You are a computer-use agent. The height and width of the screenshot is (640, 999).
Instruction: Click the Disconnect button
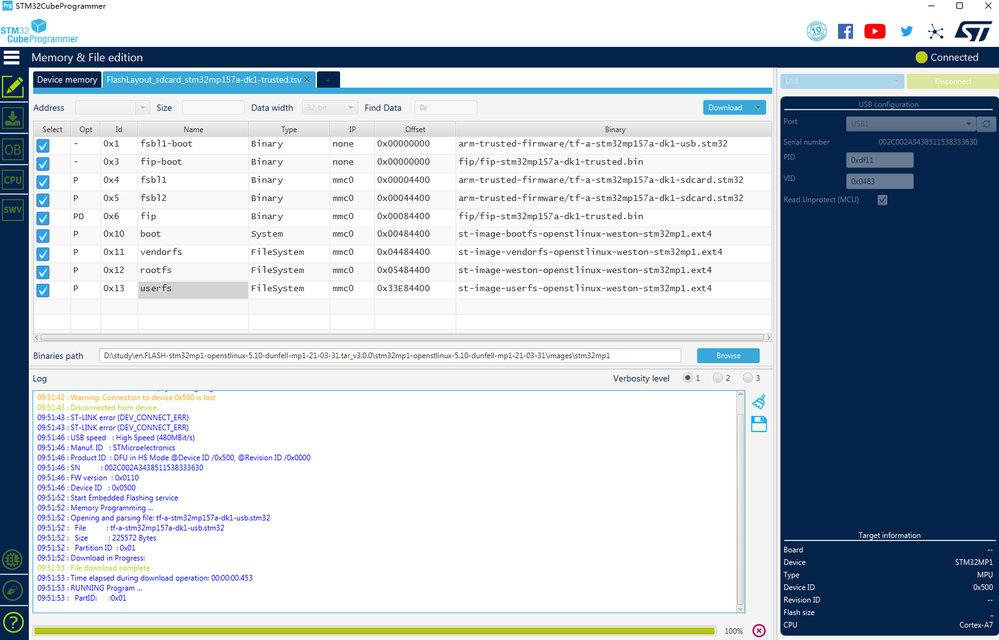click(952, 82)
